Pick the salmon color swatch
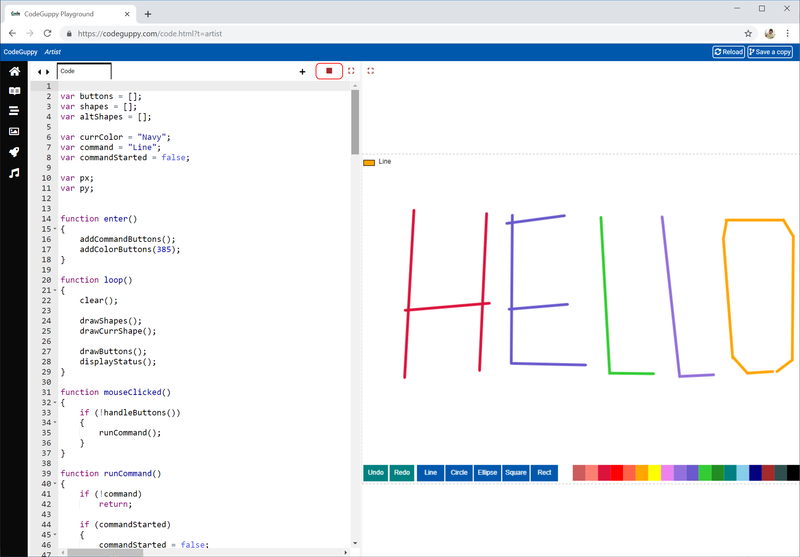Screen dimensions: 800x557 [592, 473]
